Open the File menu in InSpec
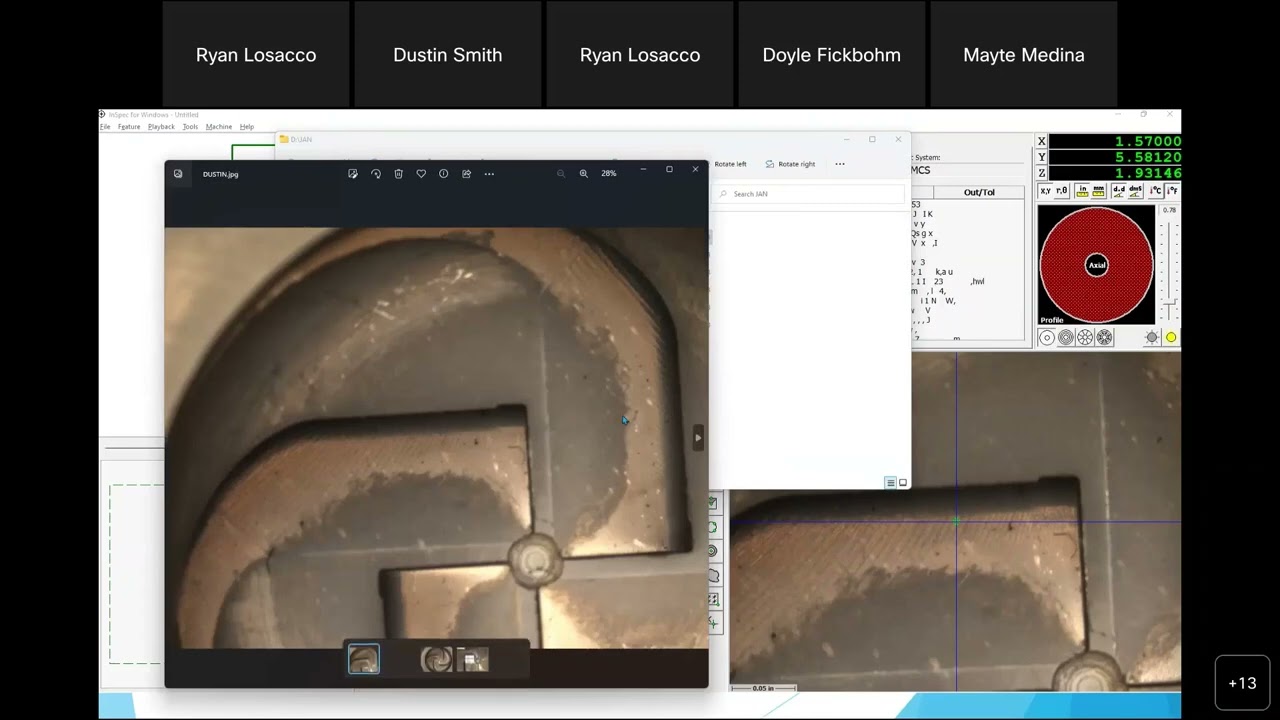The image size is (1280, 720). 105,127
